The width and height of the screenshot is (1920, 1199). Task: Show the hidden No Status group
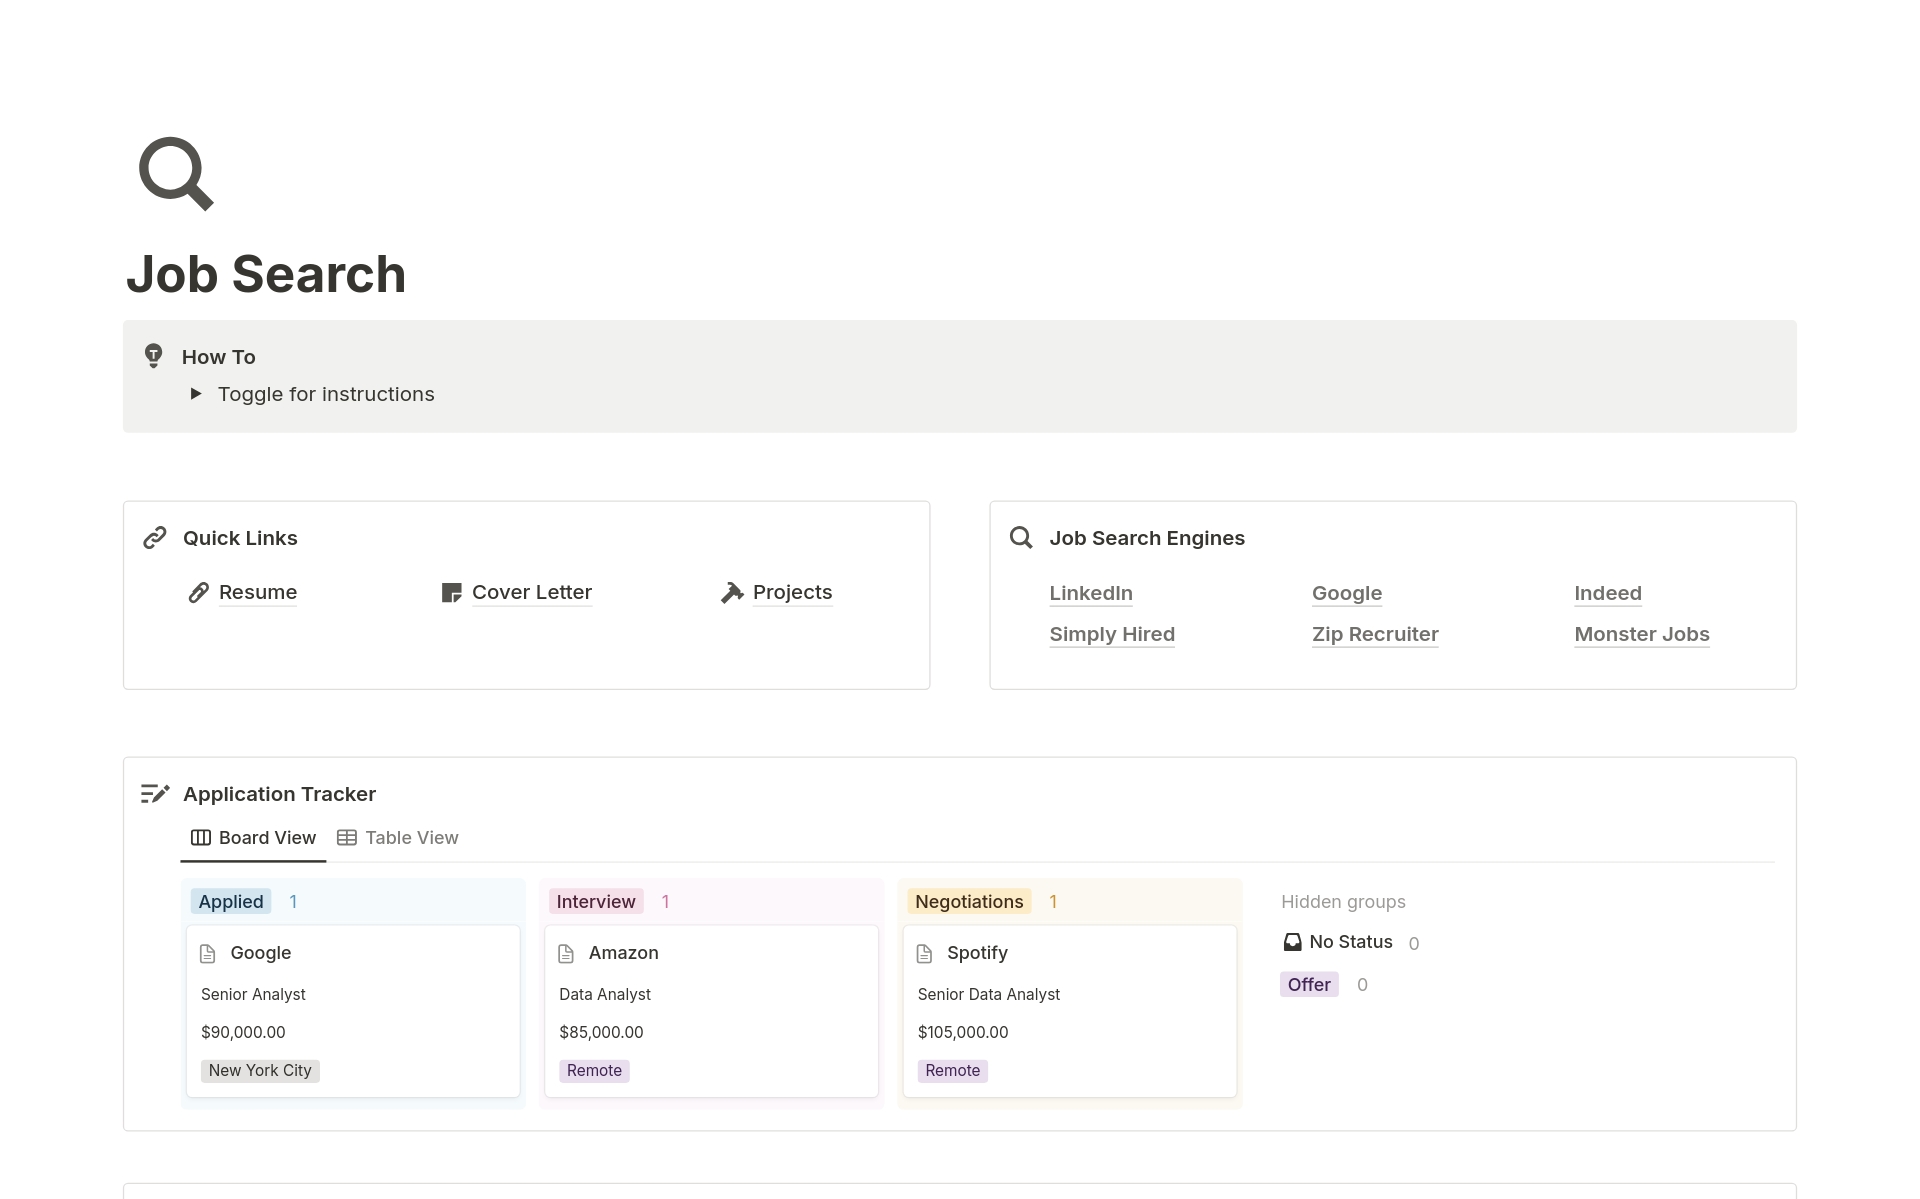pyautogui.click(x=1351, y=941)
